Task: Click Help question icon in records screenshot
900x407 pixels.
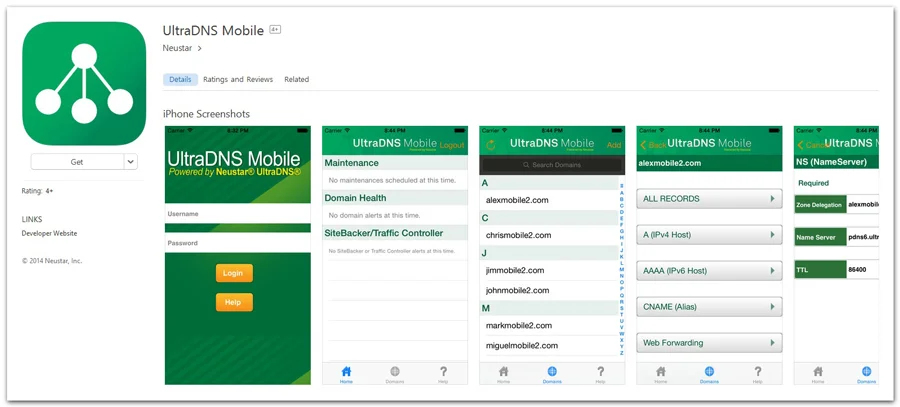Action: pos(758,374)
